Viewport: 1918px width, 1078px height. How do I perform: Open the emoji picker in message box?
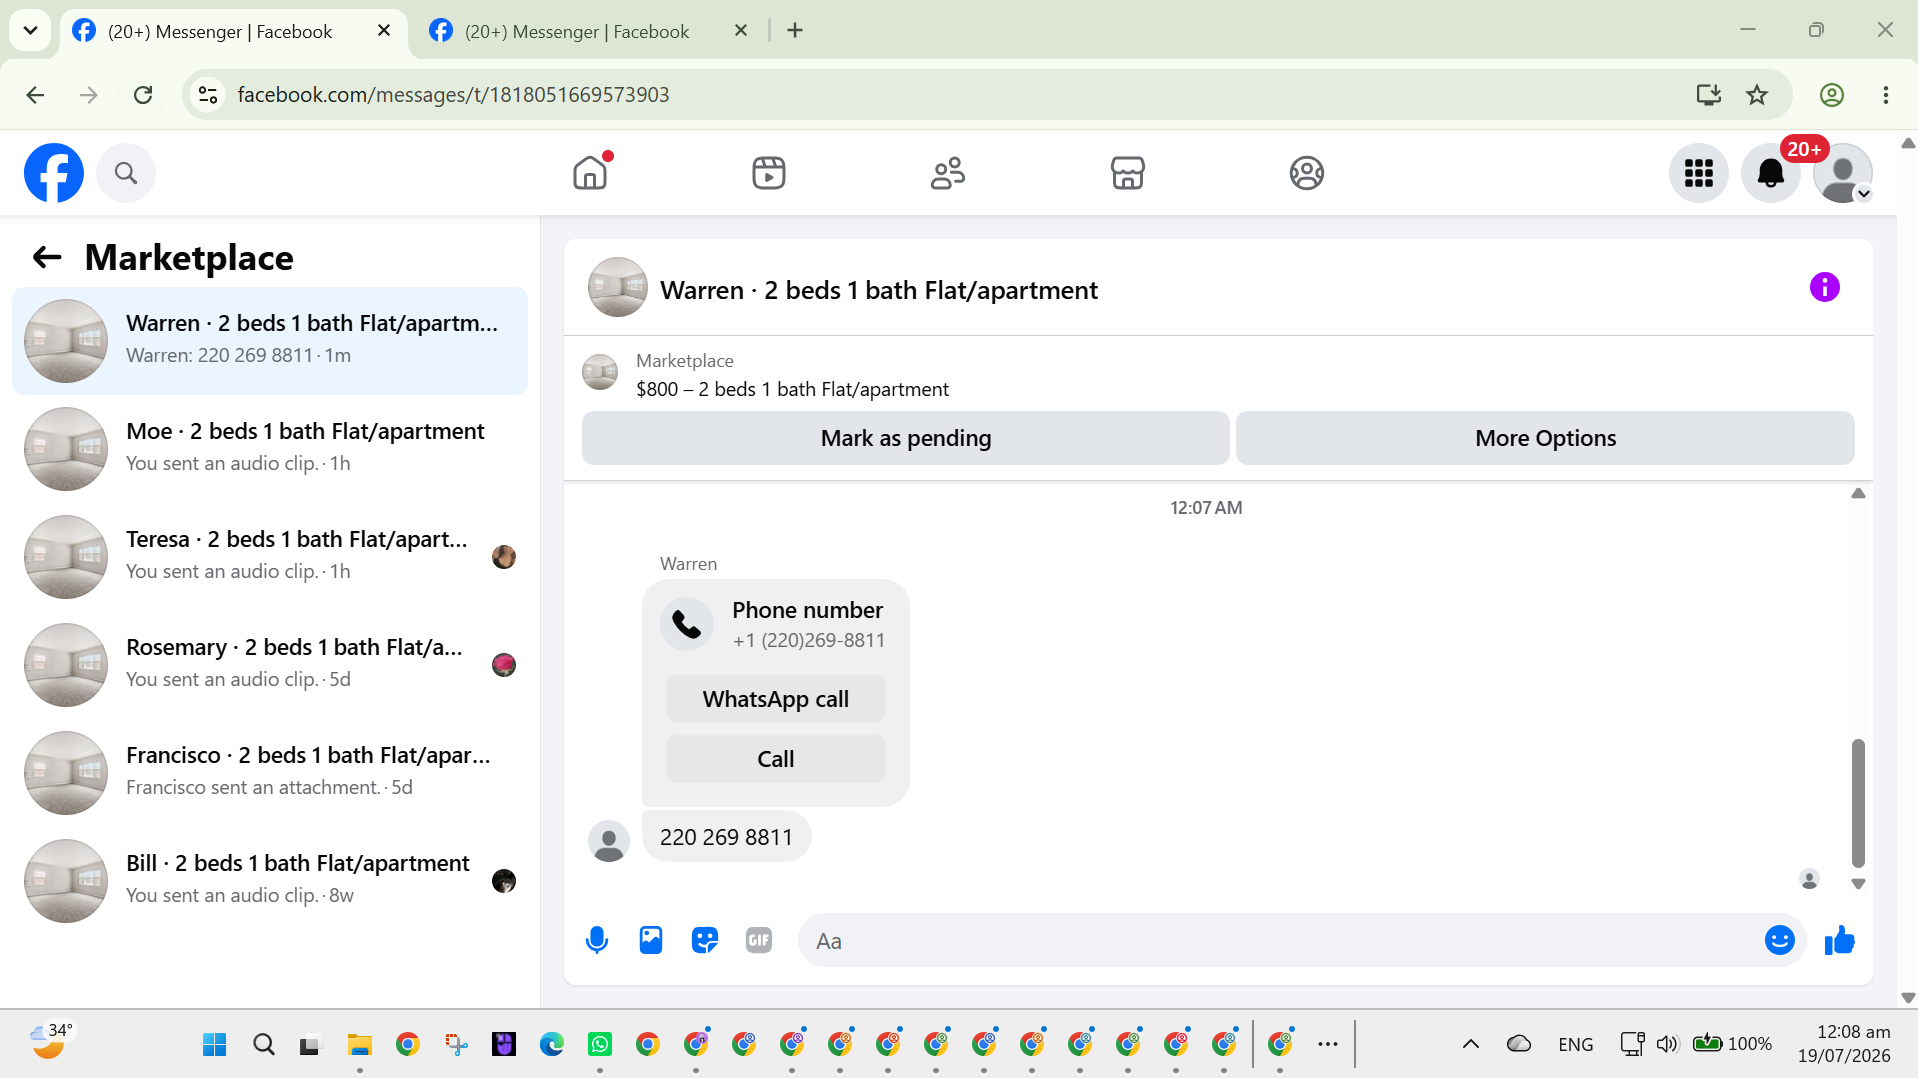pos(1779,940)
